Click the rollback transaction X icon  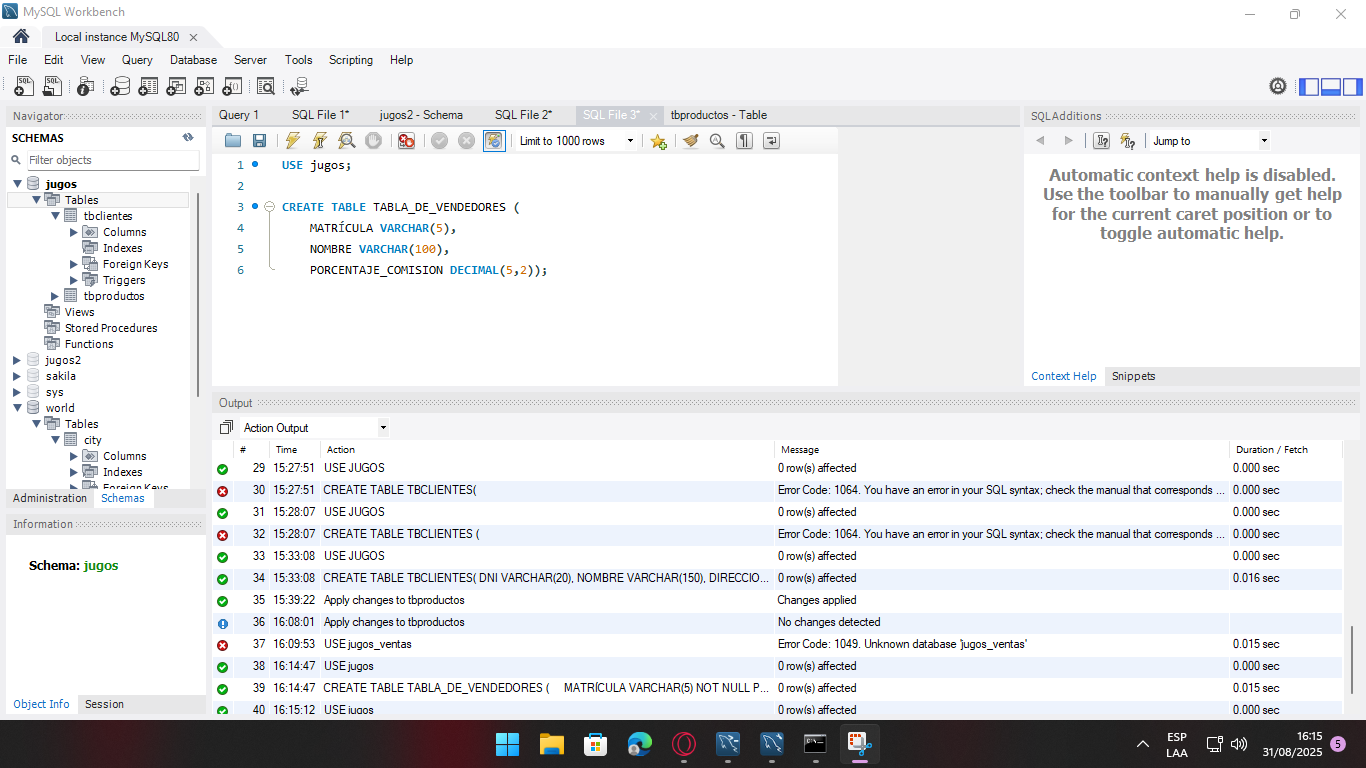click(x=466, y=141)
